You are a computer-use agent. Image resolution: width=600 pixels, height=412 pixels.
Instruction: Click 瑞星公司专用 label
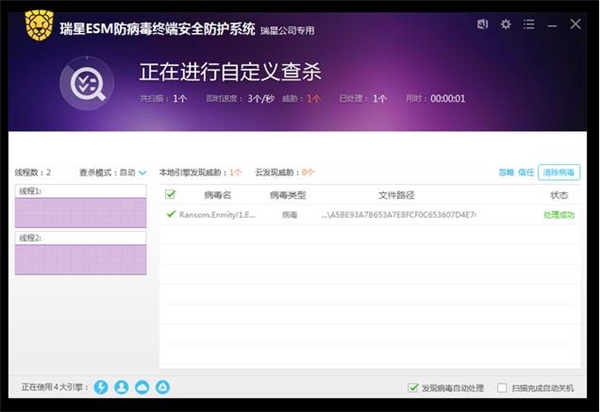(287, 31)
